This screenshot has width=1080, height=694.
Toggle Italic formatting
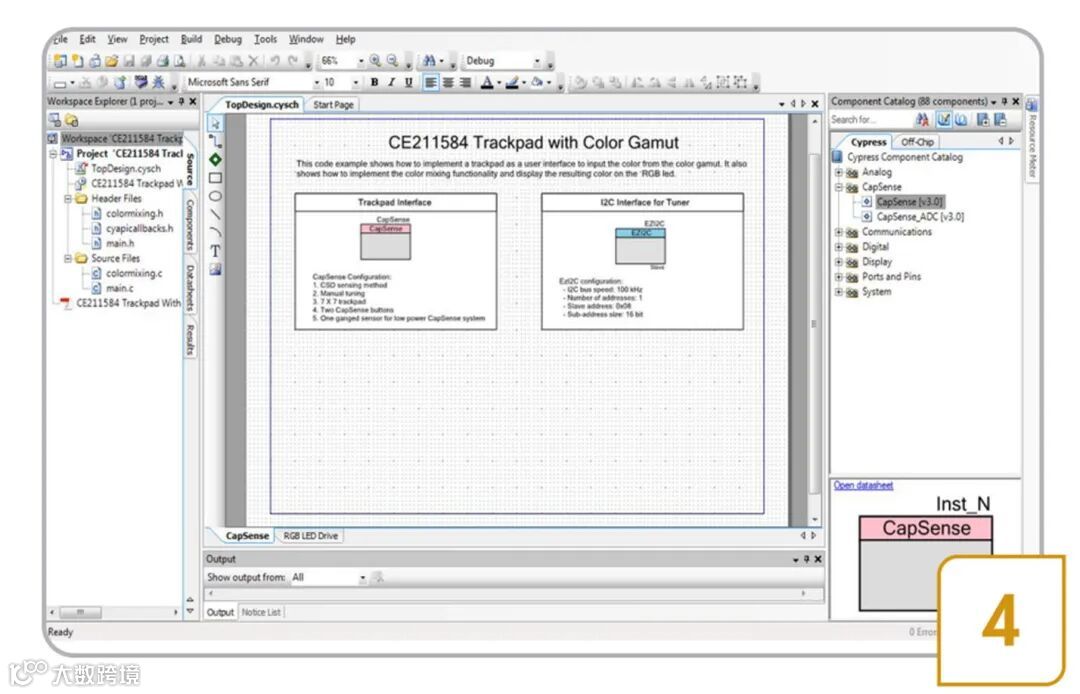pyautogui.click(x=391, y=82)
